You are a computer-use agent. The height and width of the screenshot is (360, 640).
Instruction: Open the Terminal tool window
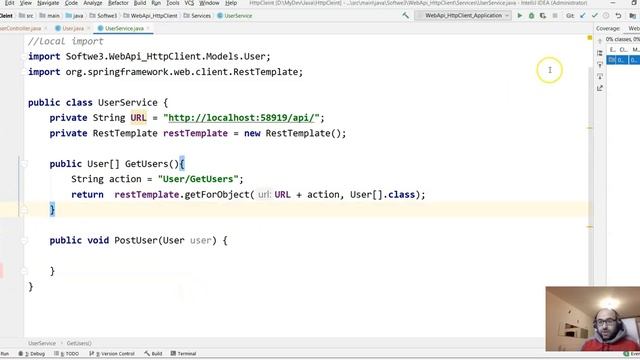[183, 353]
